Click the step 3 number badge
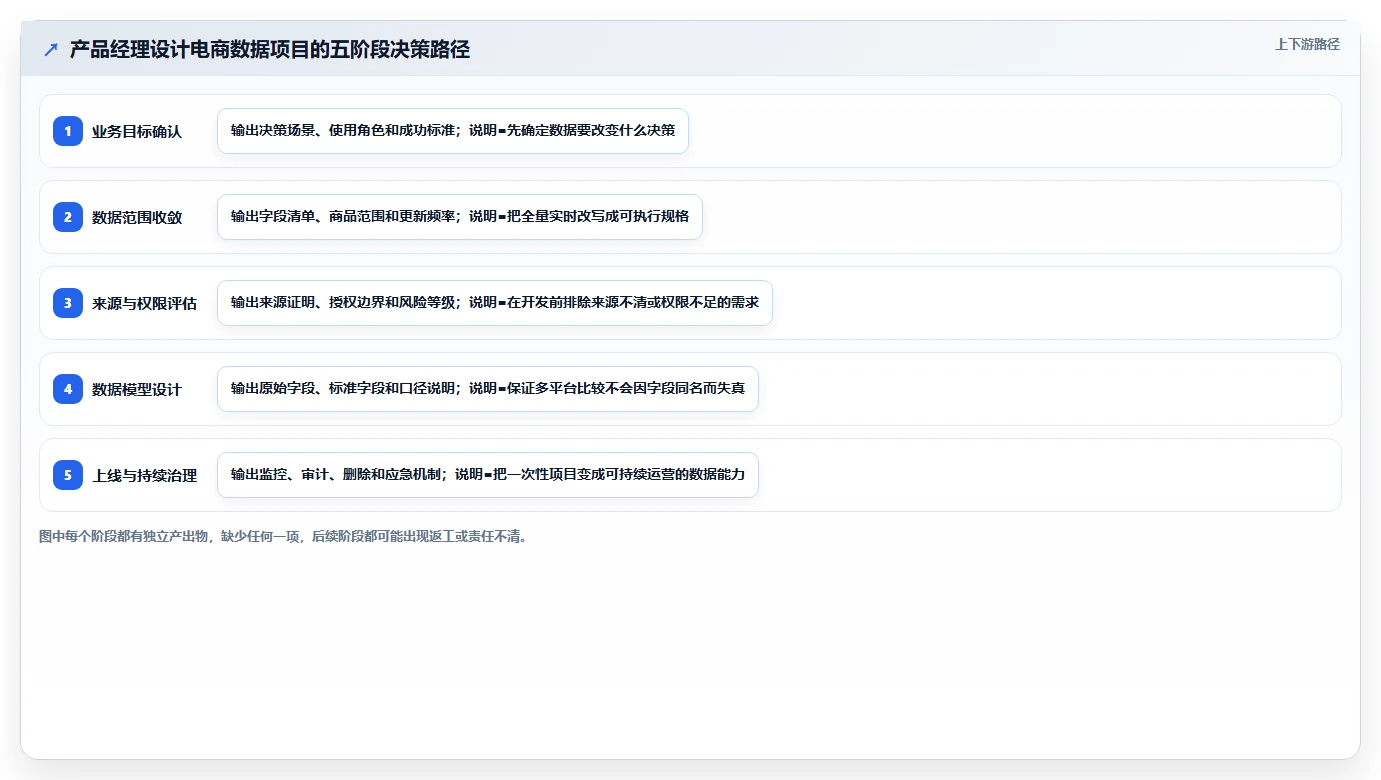The width and height of the screenshot is (1381, 780). tap(68, 303)
